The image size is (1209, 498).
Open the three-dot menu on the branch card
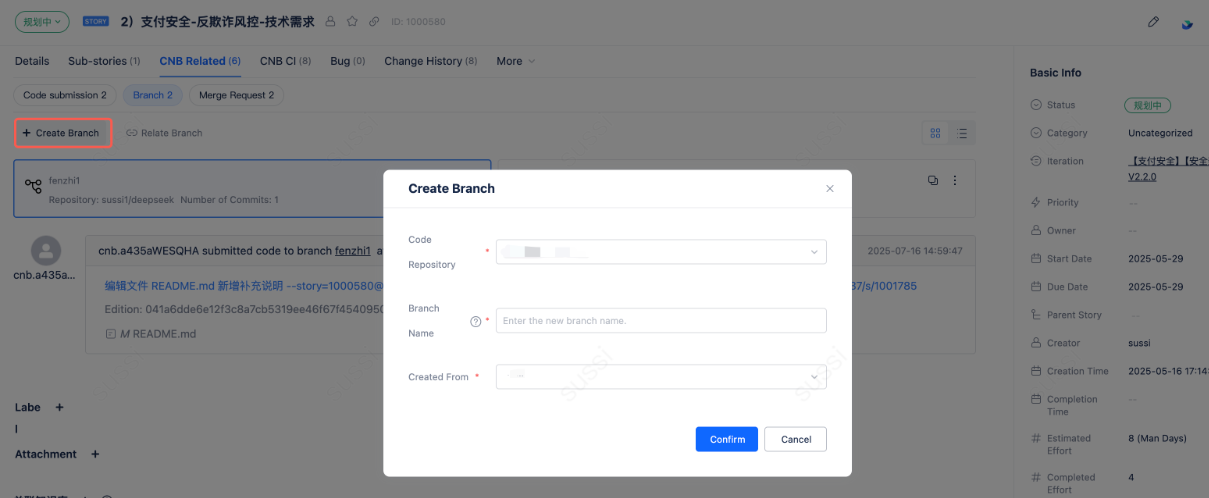pos(955,181)
